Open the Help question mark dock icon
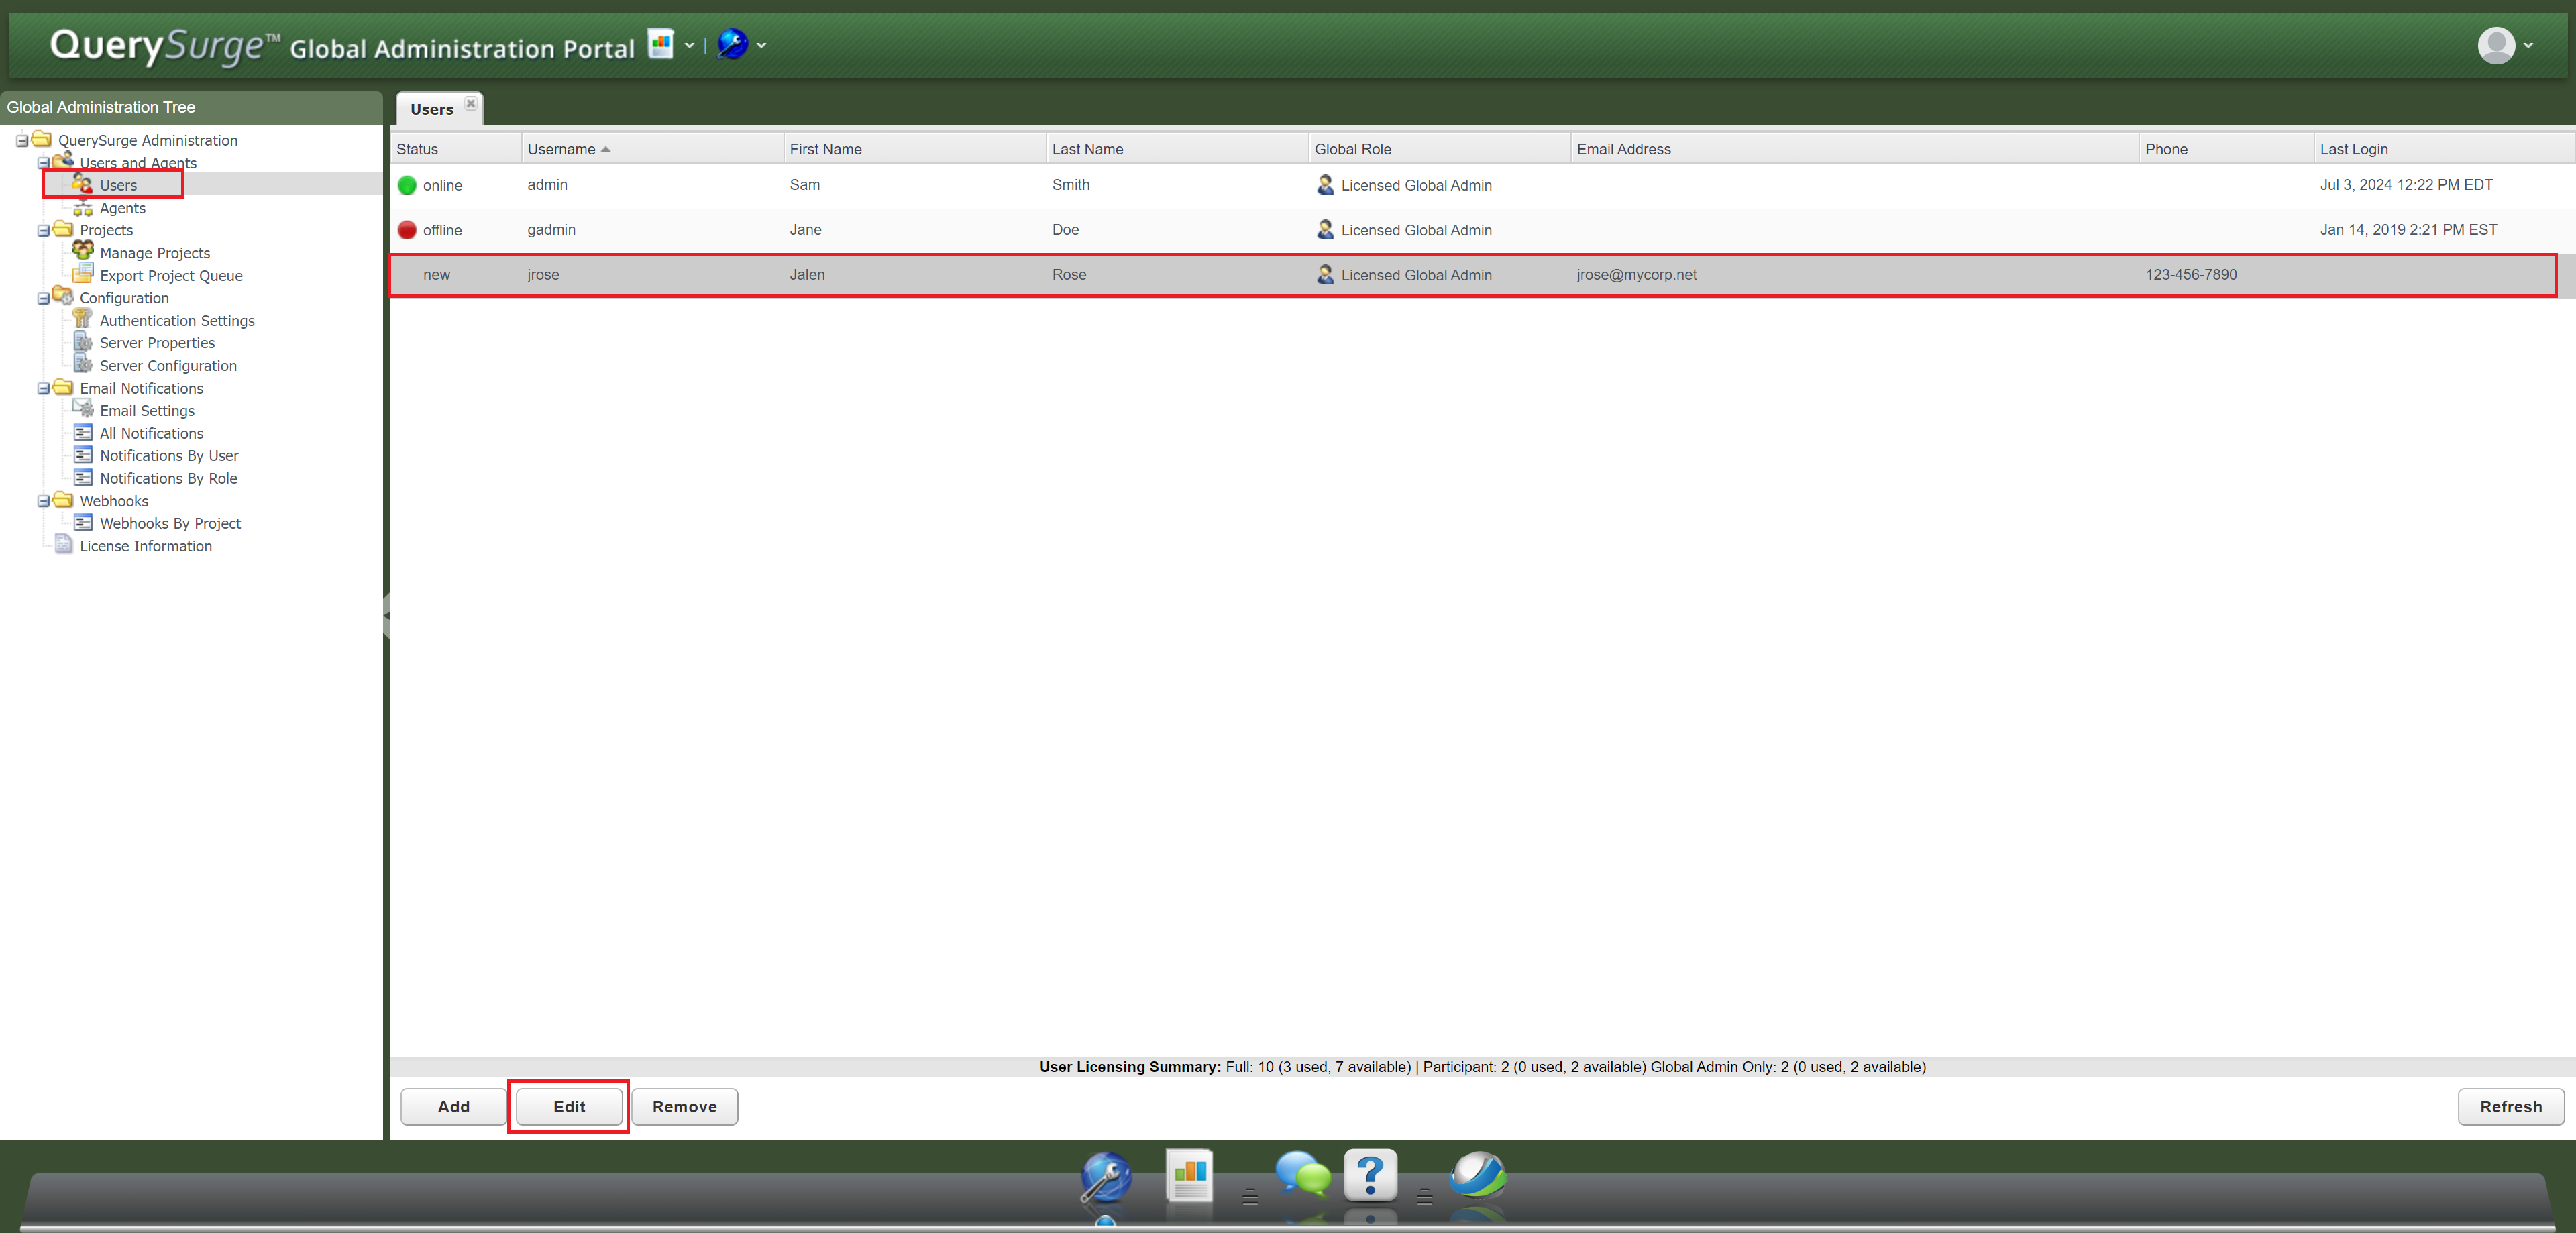2576x1233 pixels. pos(1370,1176)
